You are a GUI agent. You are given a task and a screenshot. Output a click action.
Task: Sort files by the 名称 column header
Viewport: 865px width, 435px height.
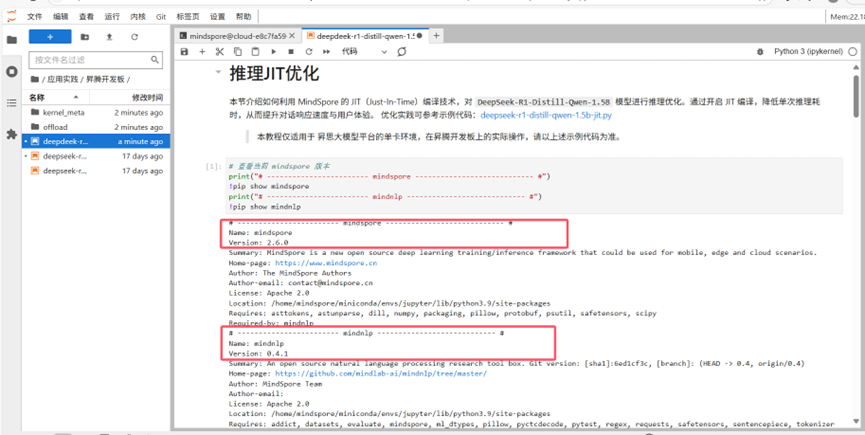pyautogui.click(x=37, y=97)
